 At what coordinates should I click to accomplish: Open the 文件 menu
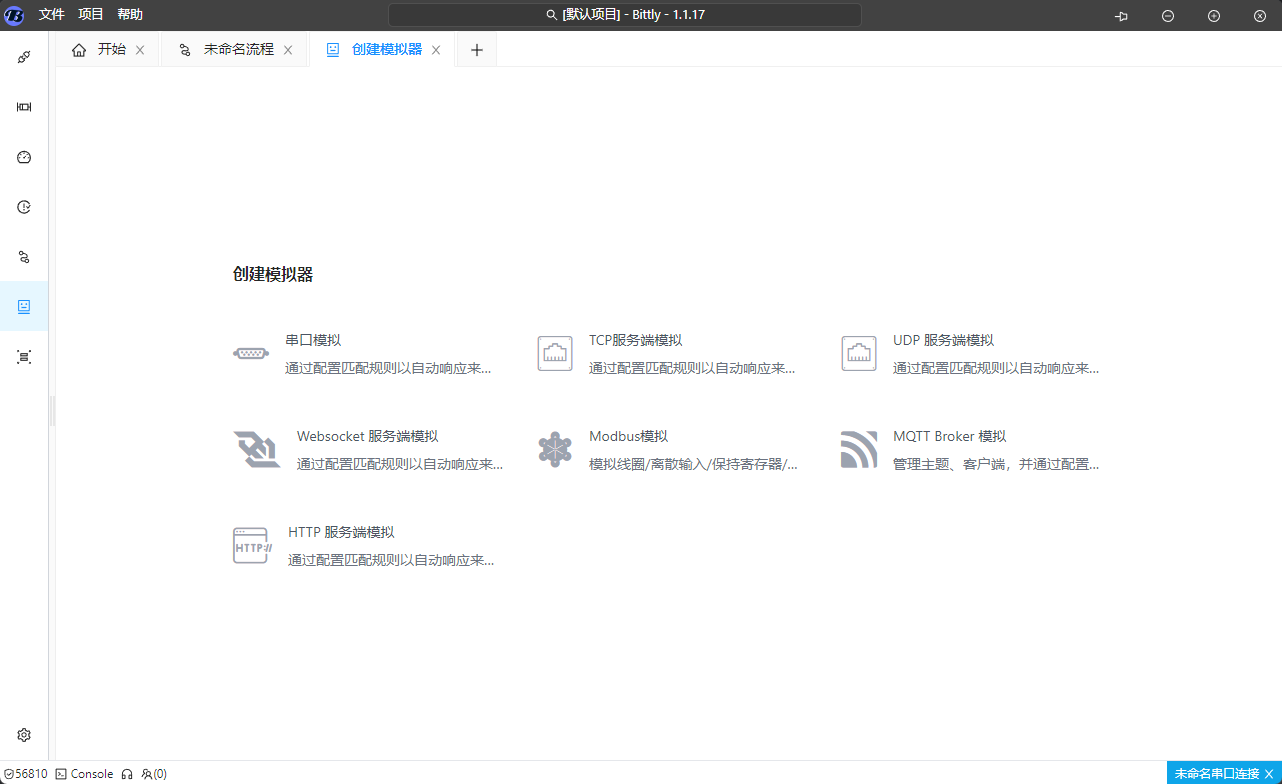[52, 15]
